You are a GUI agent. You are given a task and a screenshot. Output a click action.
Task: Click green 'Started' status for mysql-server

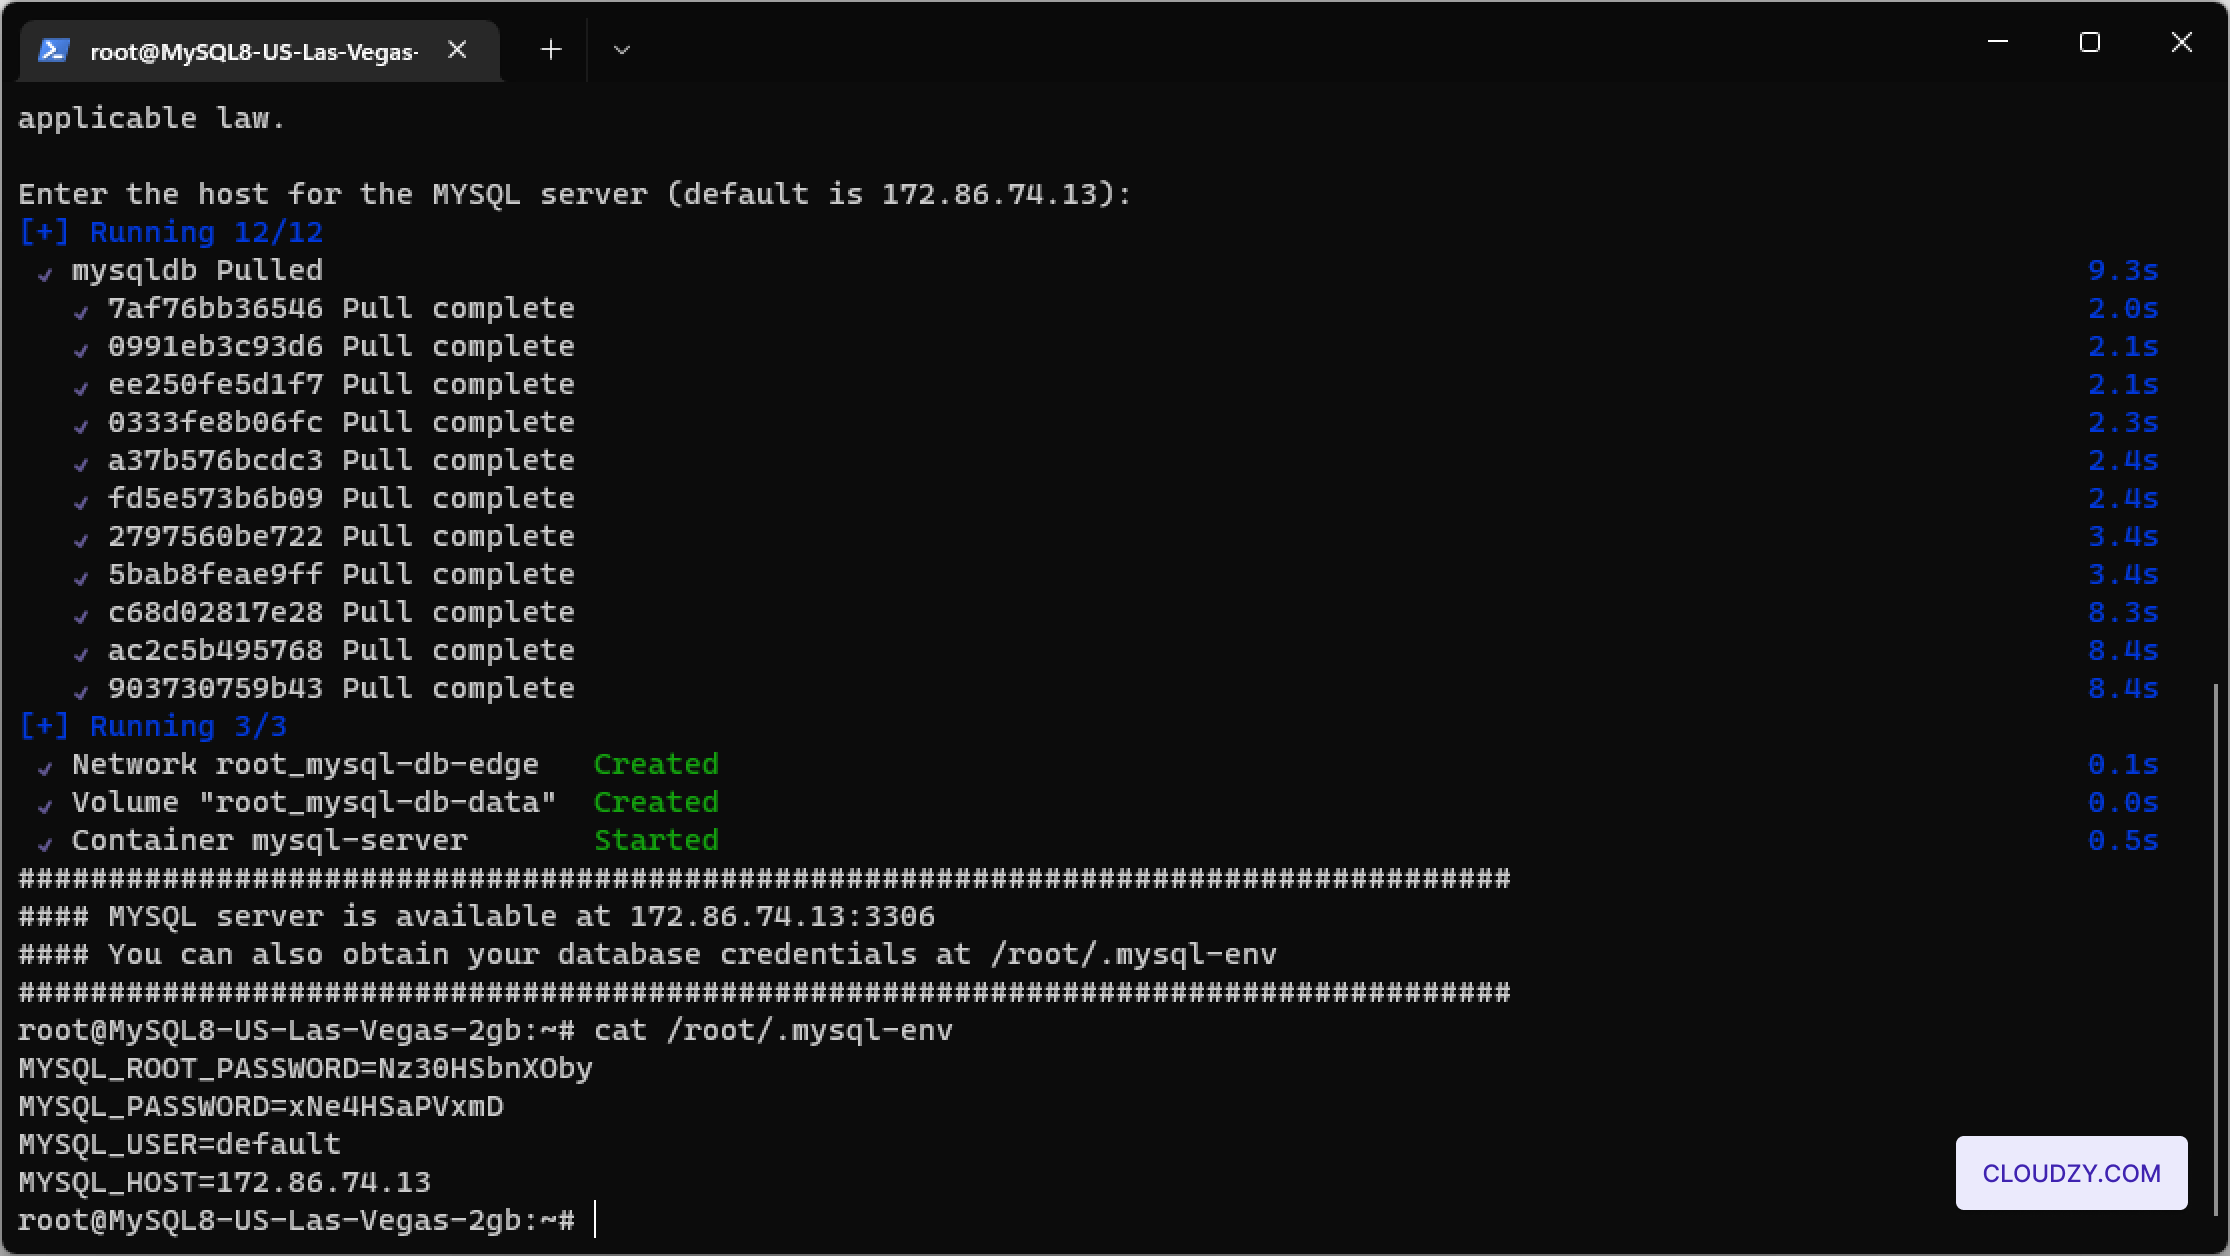tap(656, 841)
